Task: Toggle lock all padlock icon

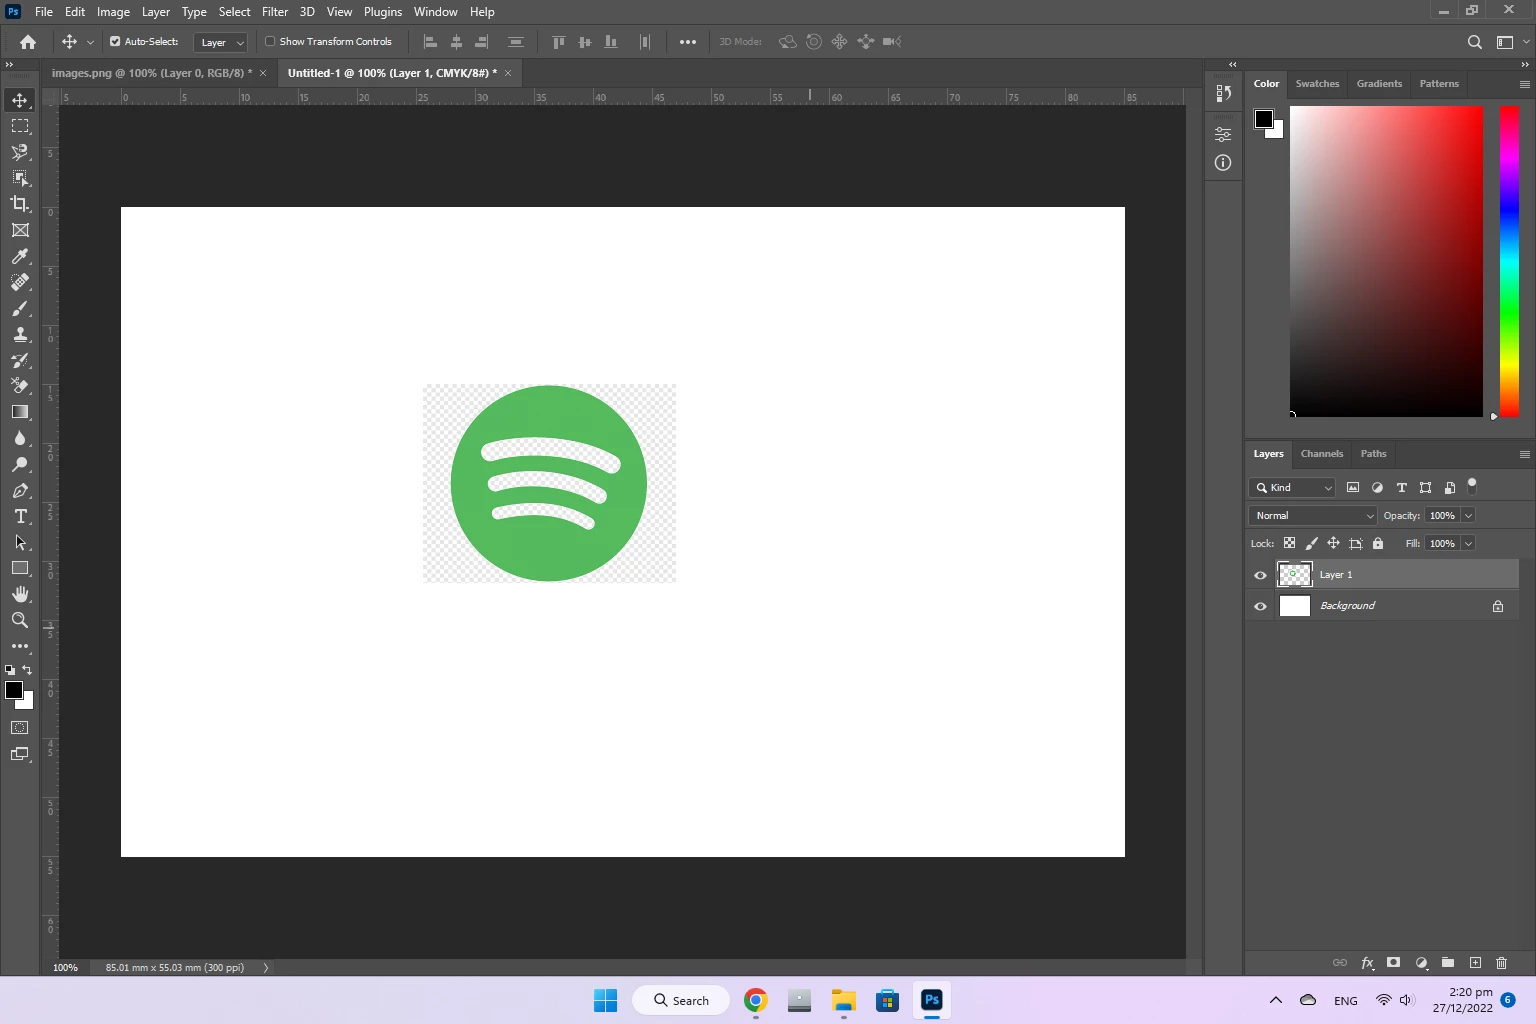Action: (x=1378, y=544)
